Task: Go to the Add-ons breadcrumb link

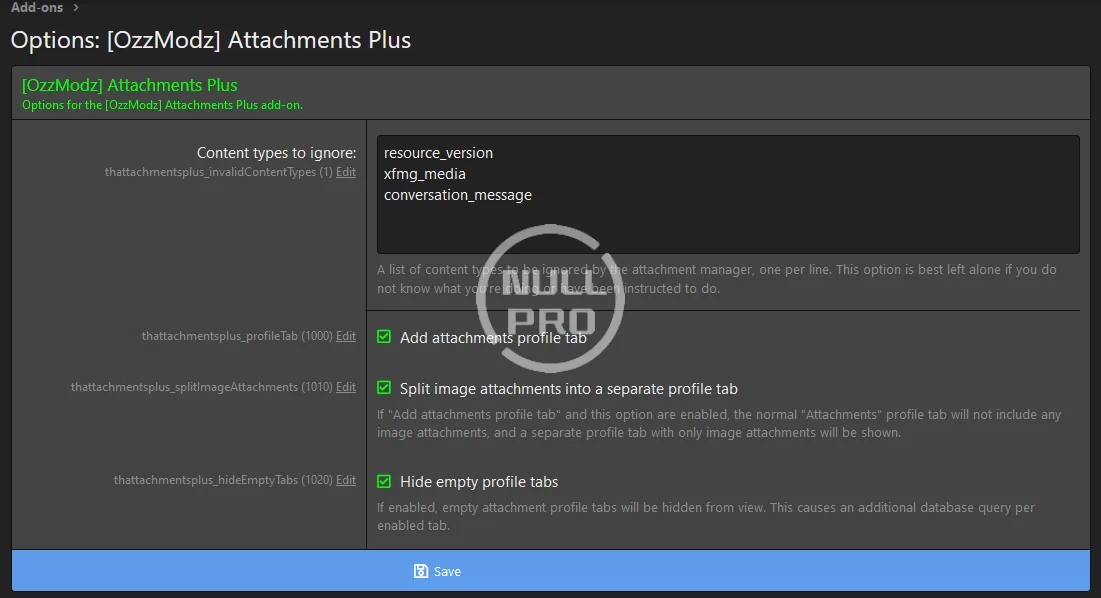Action: pyautogui.click(x=37, y=8)
